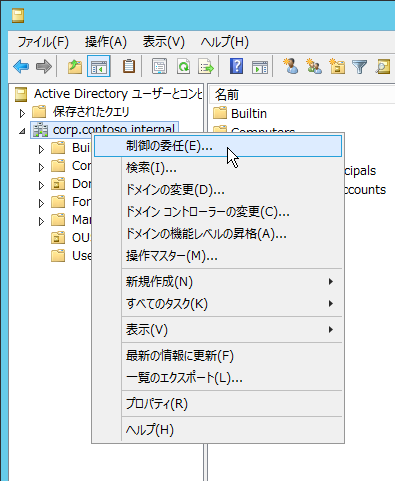The height and width of the screenshot is (481, 395).
Task: Toggle the Show/Hide console tree icon
Action: tap(99, 67)
